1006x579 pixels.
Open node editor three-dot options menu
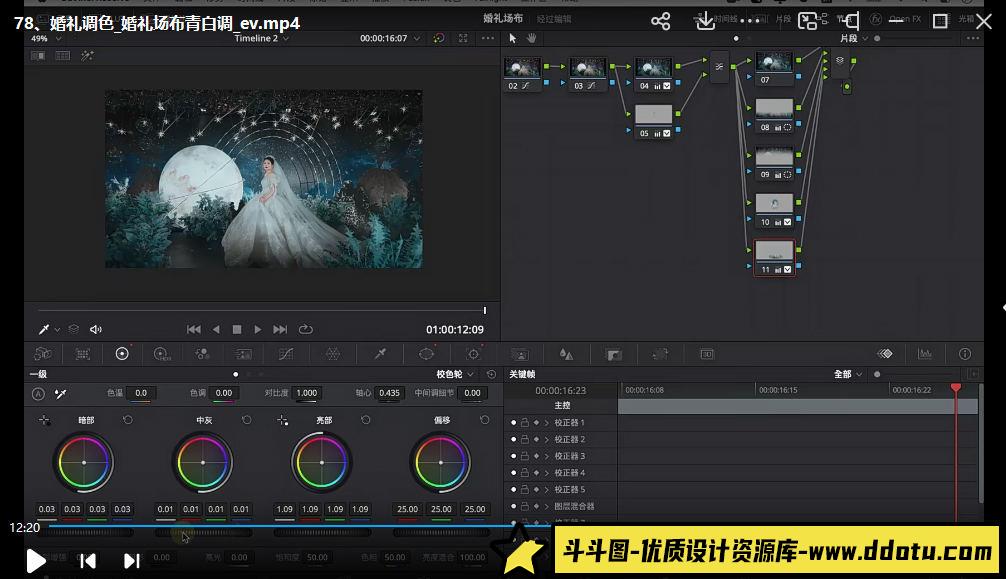click(973, 39)
